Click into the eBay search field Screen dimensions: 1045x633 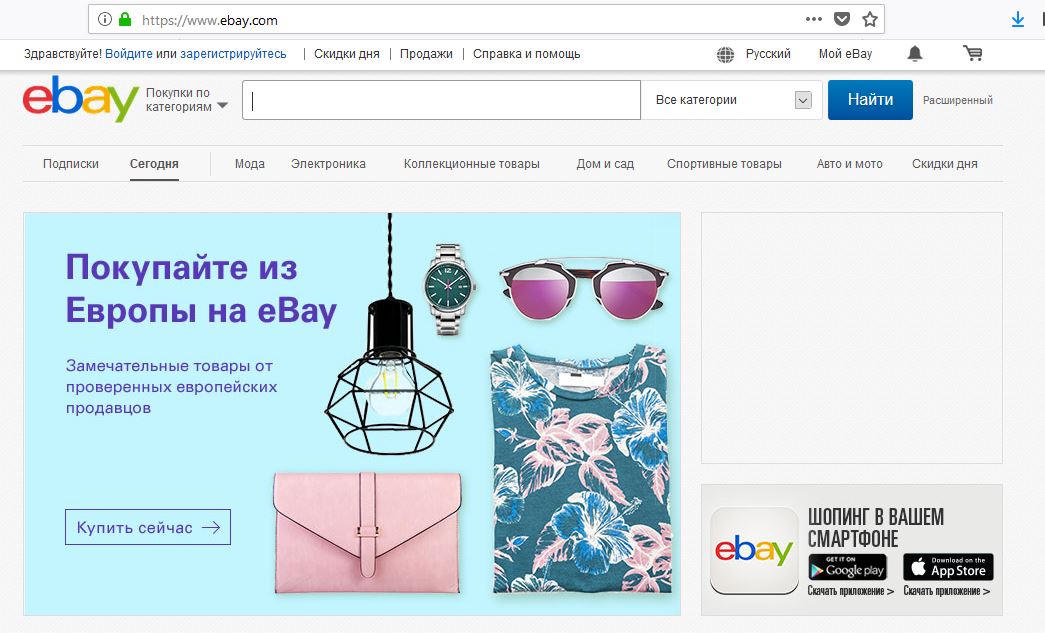(441, 100)
